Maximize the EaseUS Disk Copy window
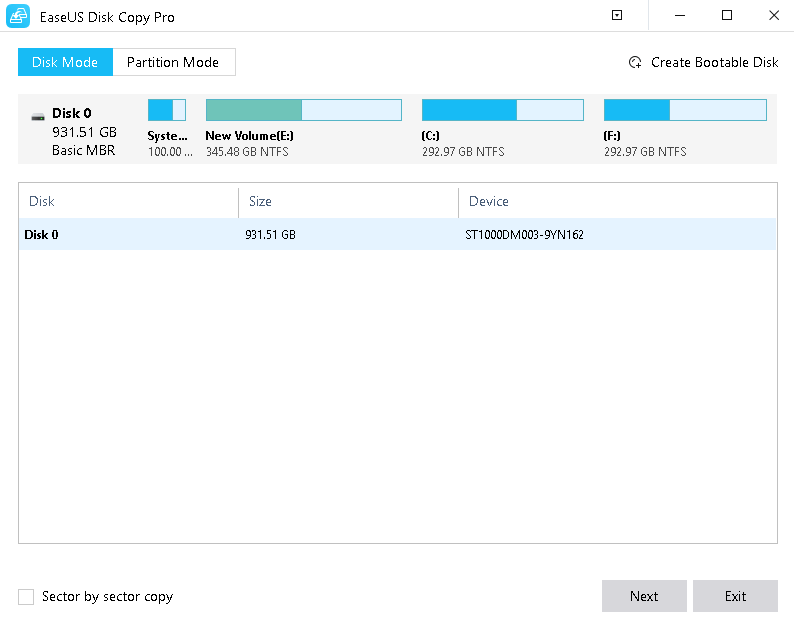The width and height of the screenshot is (794, 625). (727, 16)
